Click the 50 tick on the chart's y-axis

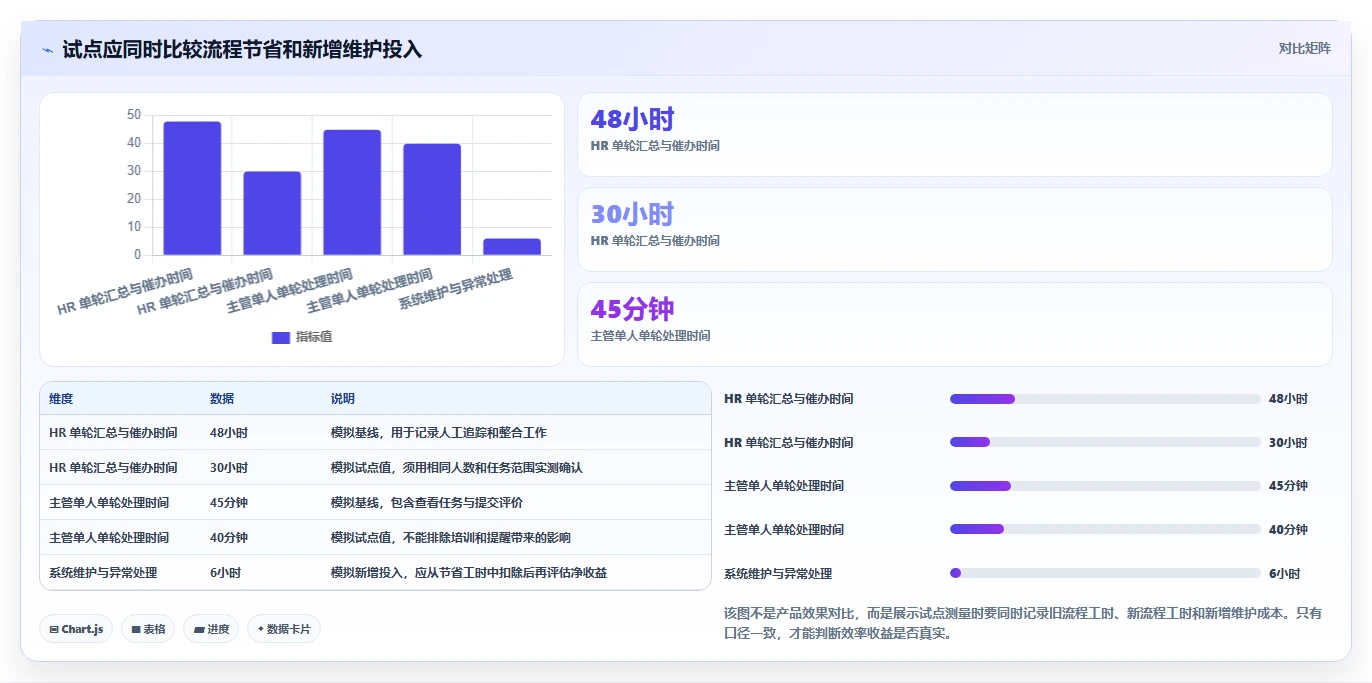[134, 115]
